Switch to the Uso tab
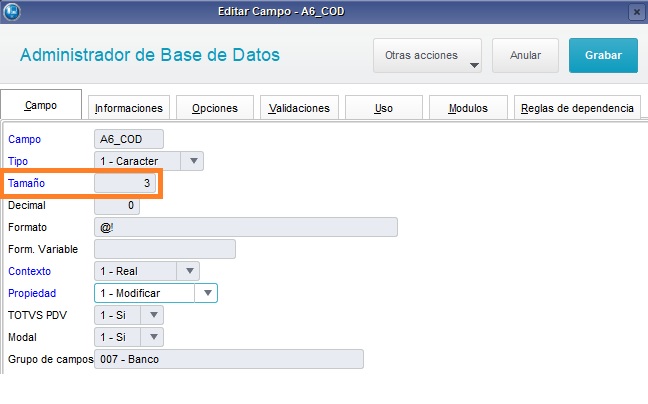This screenshot has height=404, width=648. [384, 108]
